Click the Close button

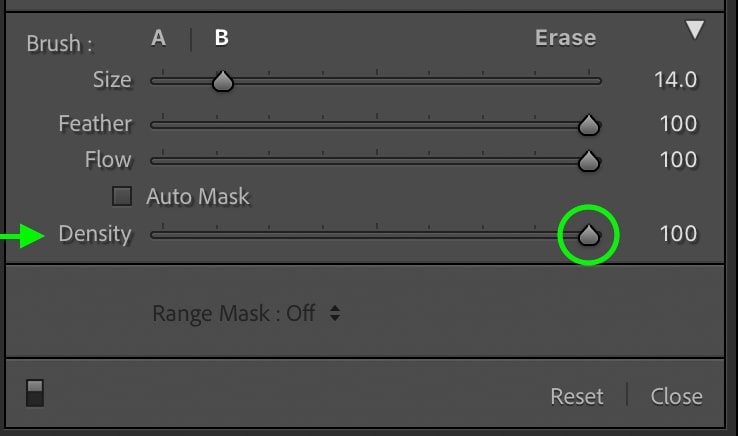tap(676, 396)
